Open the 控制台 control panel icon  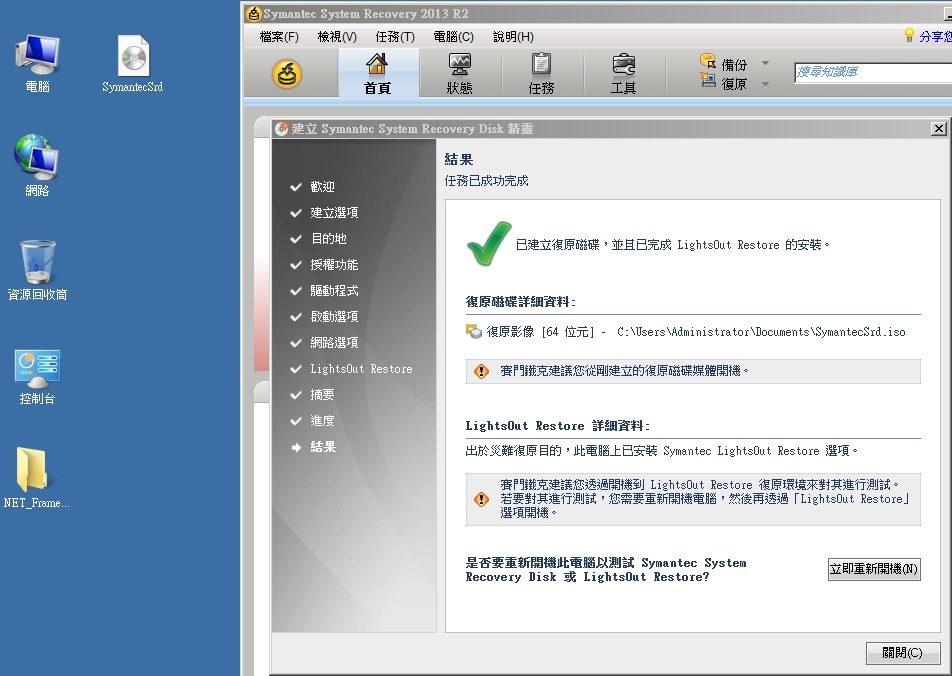tap(37, 377)
